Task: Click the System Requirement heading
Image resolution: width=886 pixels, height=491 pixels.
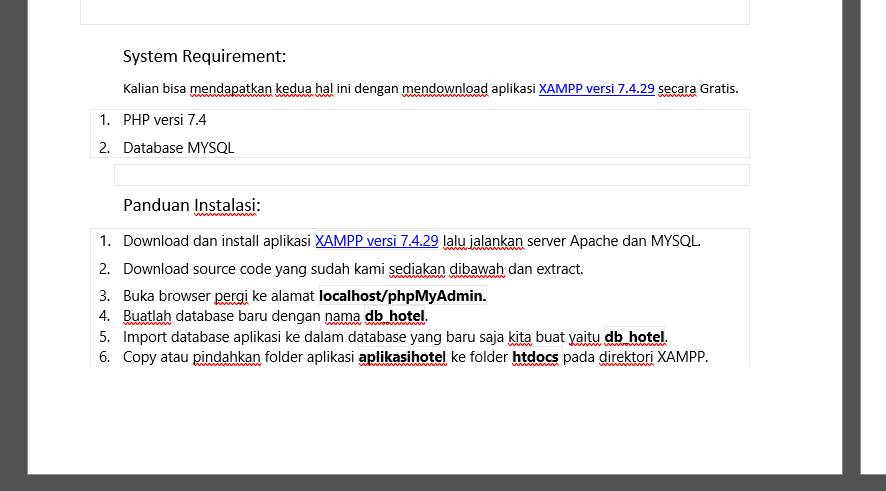Action: (205, 56)
